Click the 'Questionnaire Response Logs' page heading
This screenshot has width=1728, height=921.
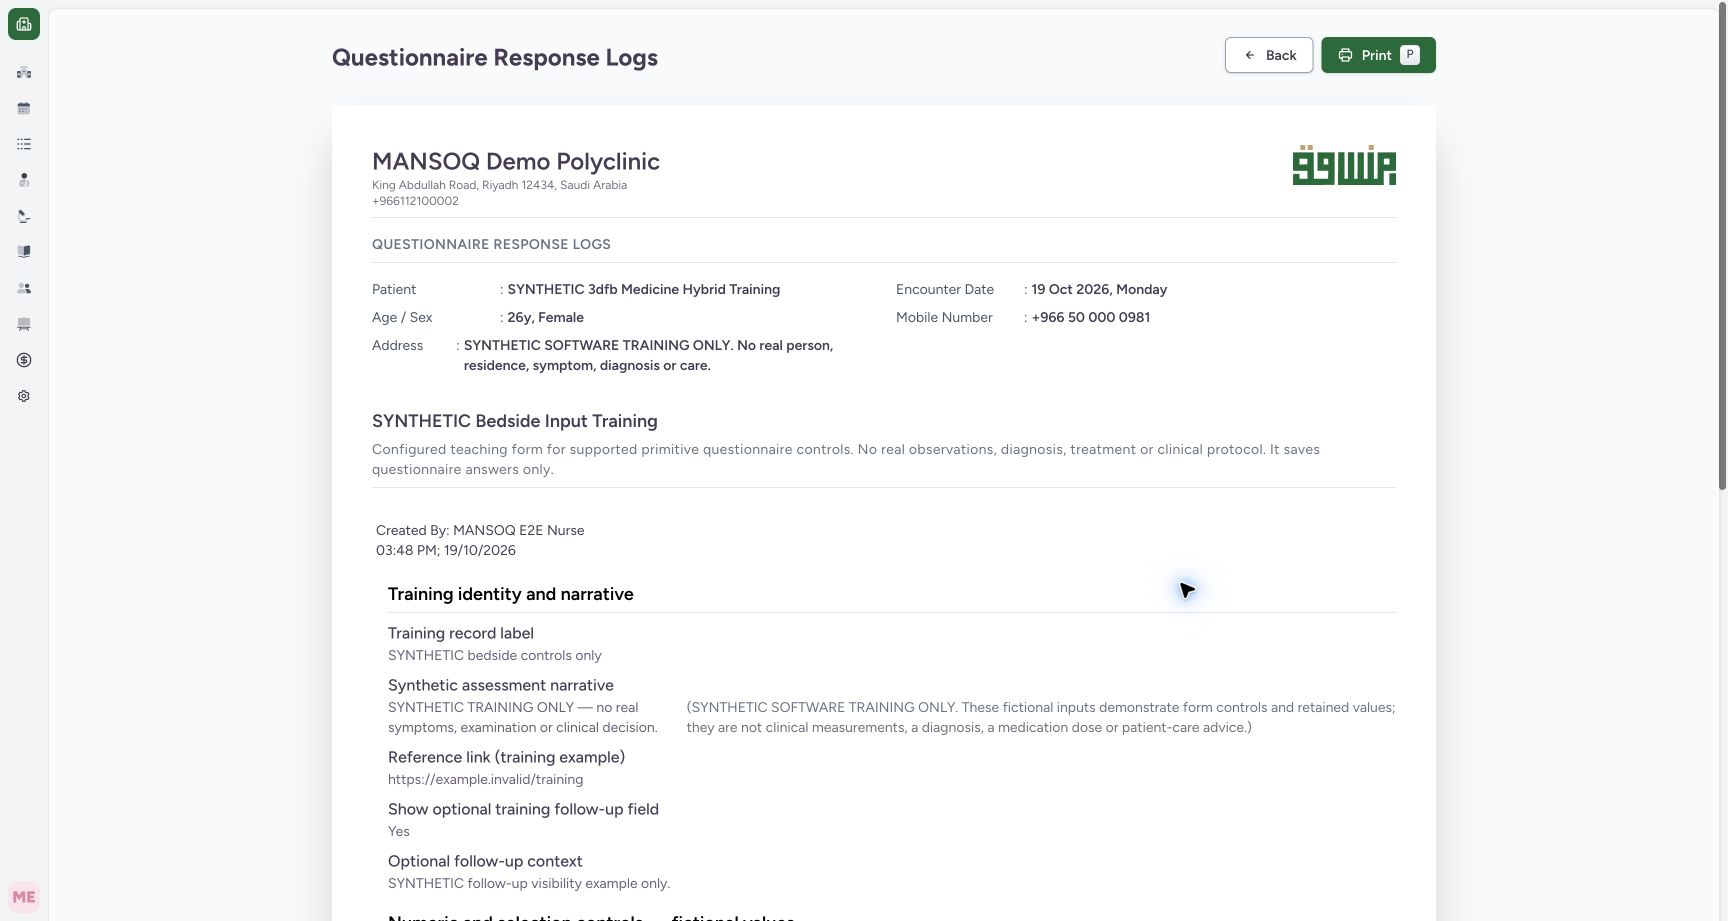[x=495, y=57]
